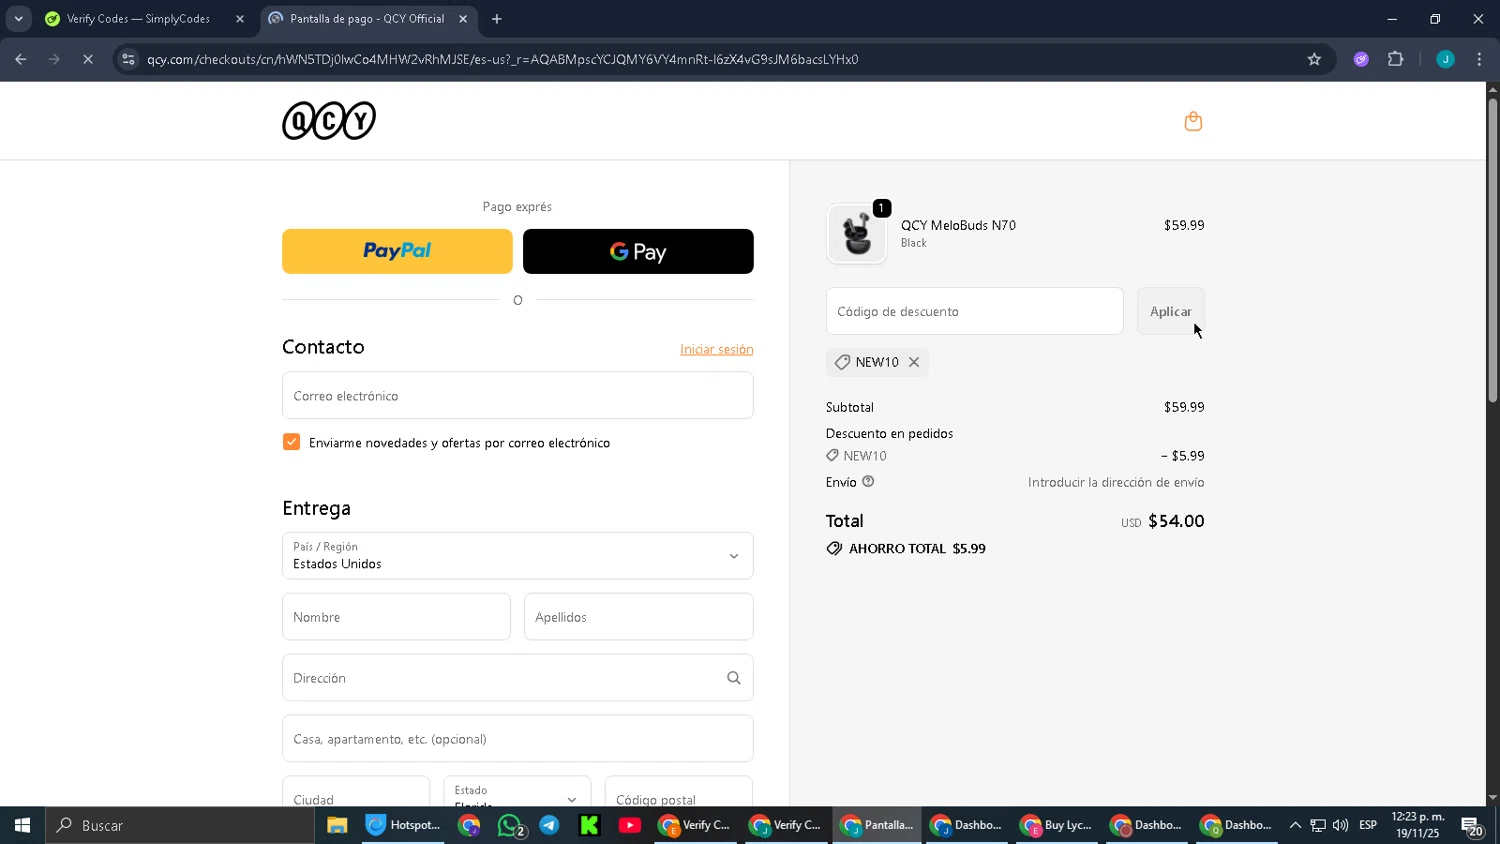The image size is (1500, 844).
Task: Open the shopping bag cart icon
Action: (x=1193, y=121)
